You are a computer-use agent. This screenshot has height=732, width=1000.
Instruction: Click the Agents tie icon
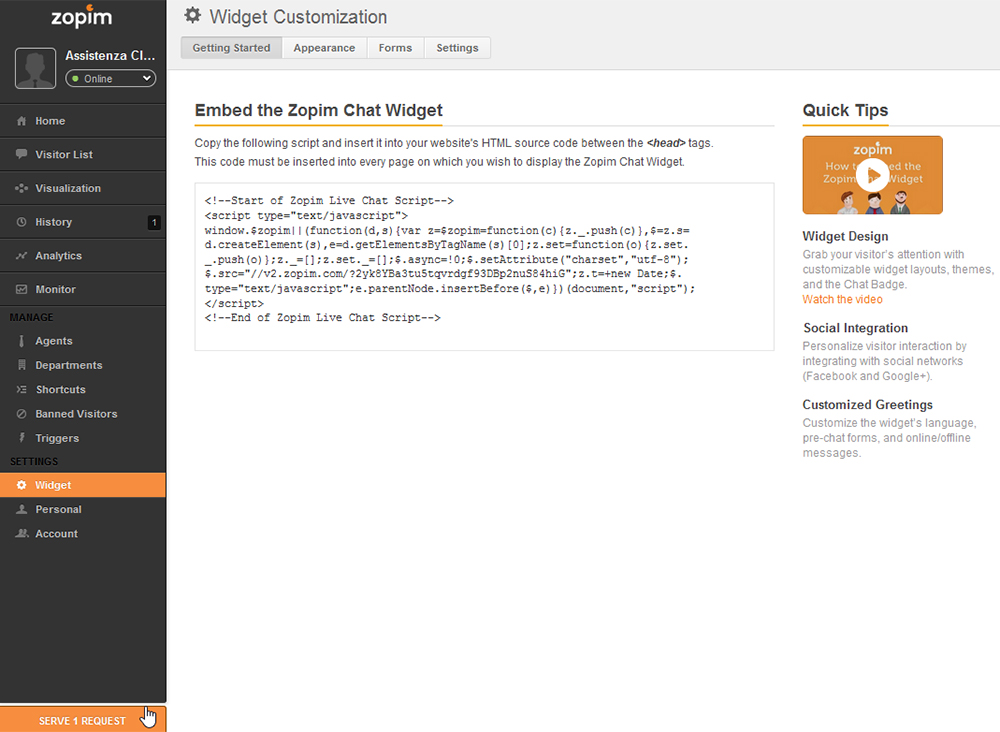pyautogui.click(x=22, y=341)
